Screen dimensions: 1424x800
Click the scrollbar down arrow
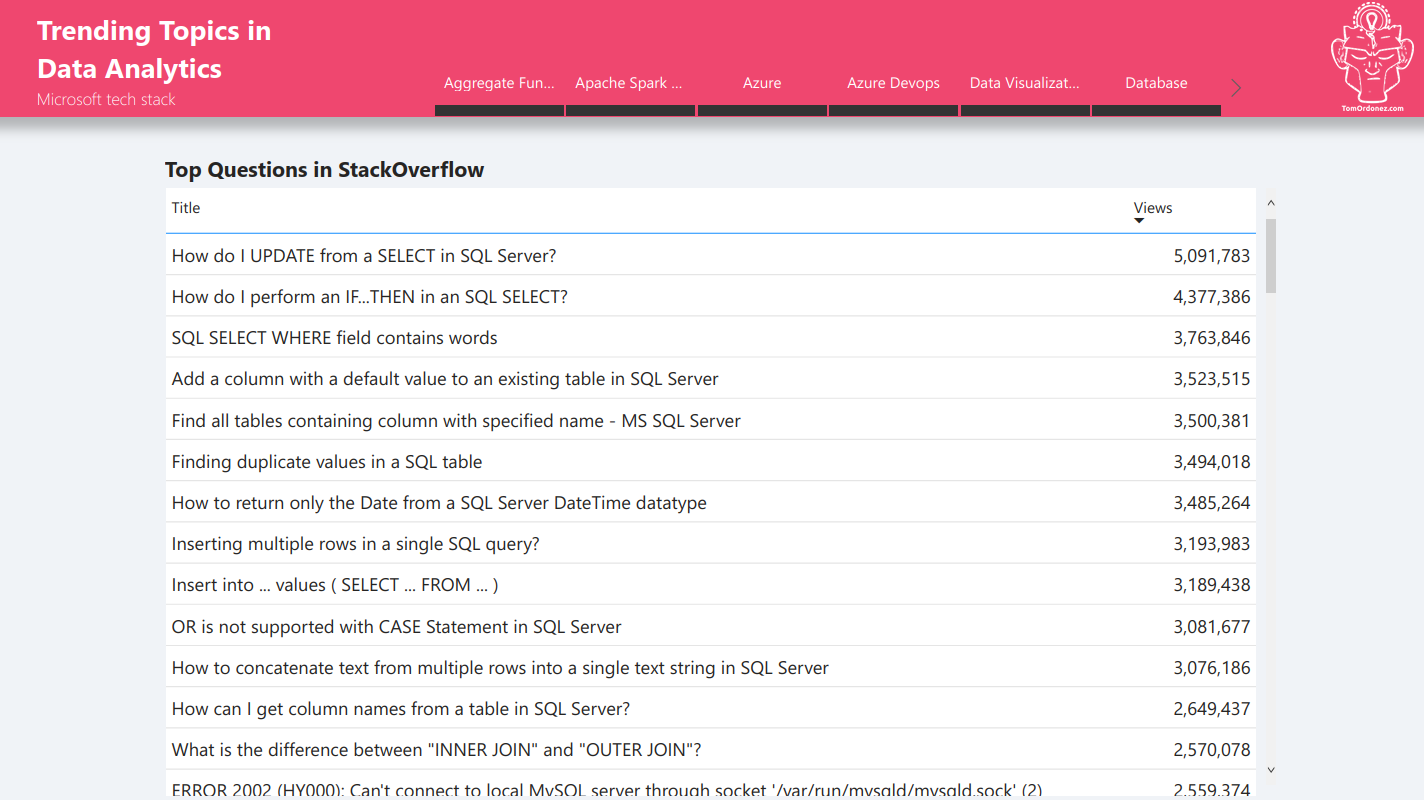1271,769
